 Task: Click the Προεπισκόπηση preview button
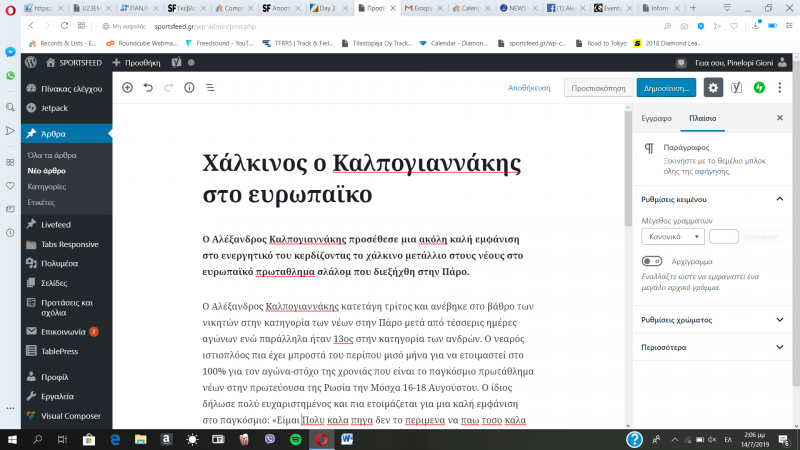pyautogui.click(x=596, y=88)
